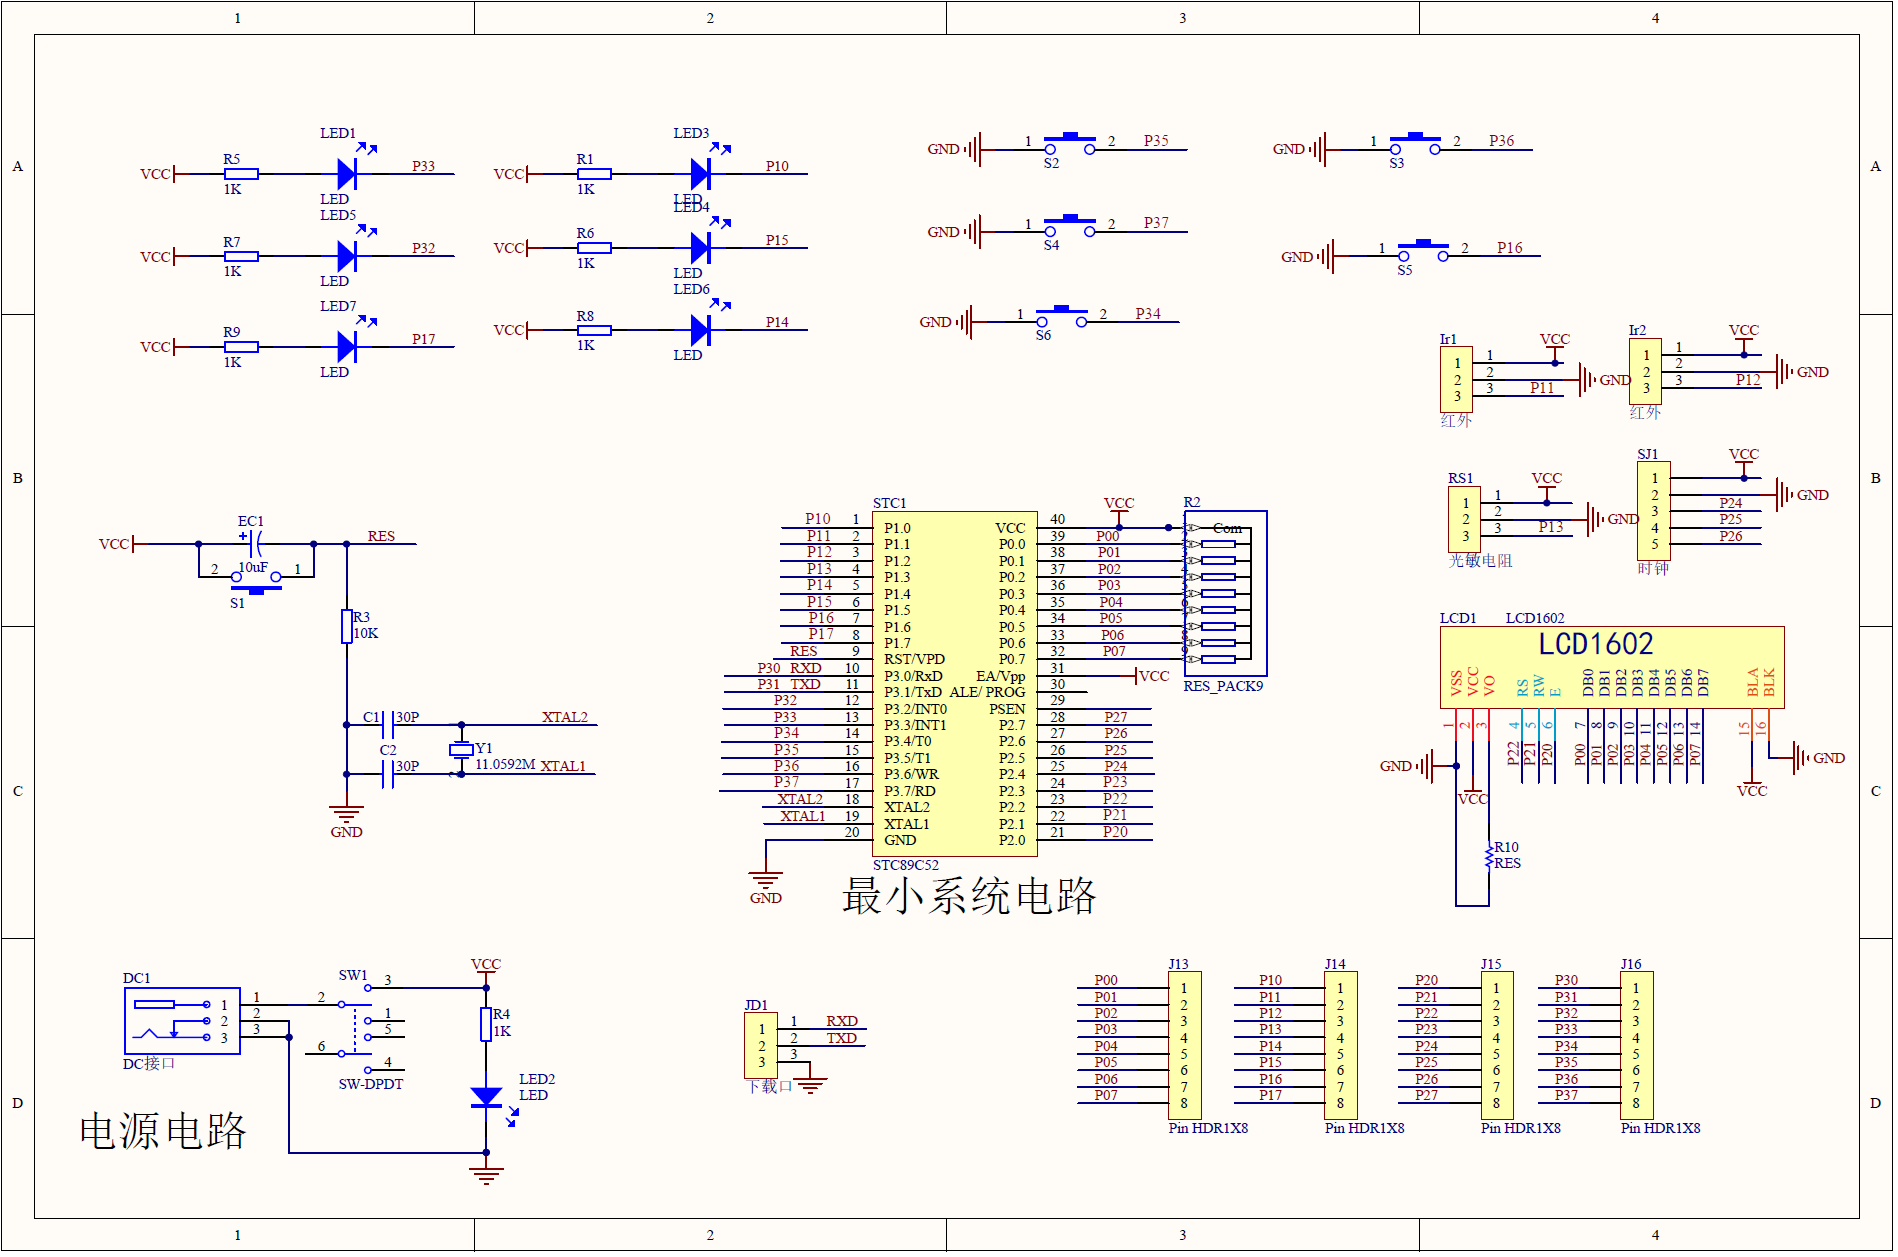Select pushbutton S6 symbol
This screenshot has height=1257, width=1898.
(1062, 316)
